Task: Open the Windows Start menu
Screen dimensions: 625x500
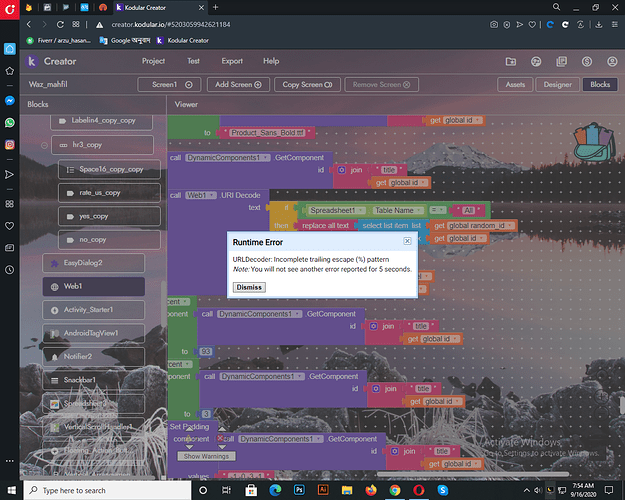Action: pos(12,490)
